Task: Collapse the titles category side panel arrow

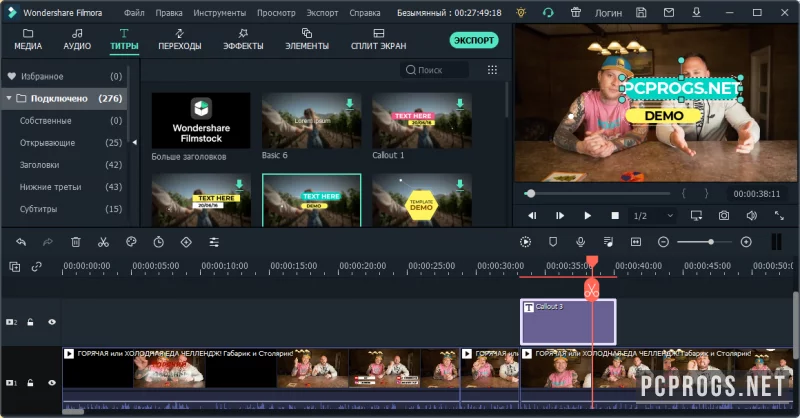Action: (134, 142)
